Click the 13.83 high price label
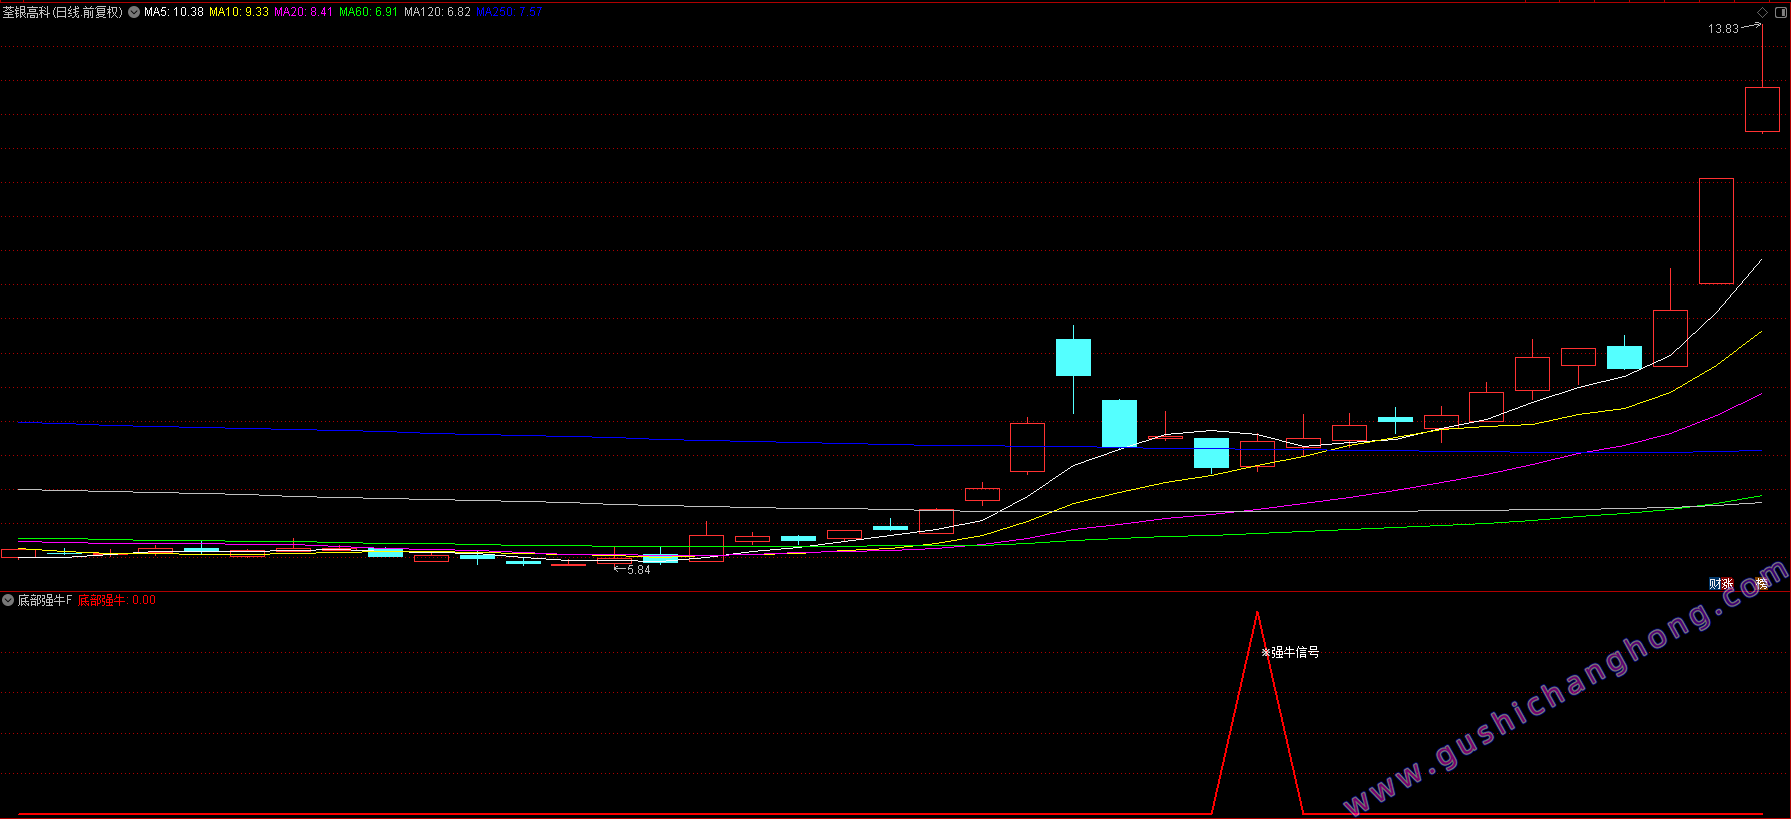The height and width of the screenshot is (819, 1791). click(1723, 29)
